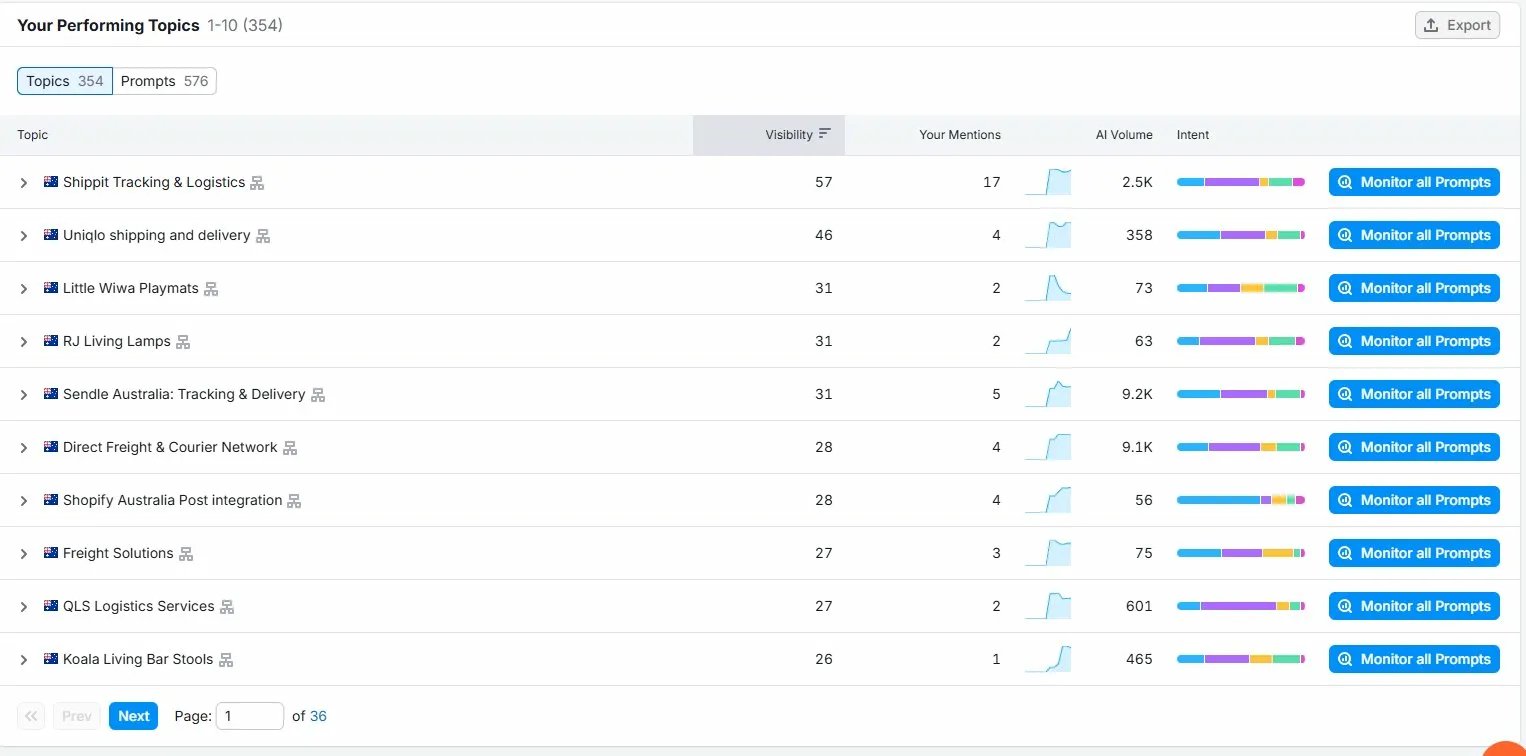Viewport: 1526px width, 756px height.
Task: Click the Page number input field
Action: [250, 716]
